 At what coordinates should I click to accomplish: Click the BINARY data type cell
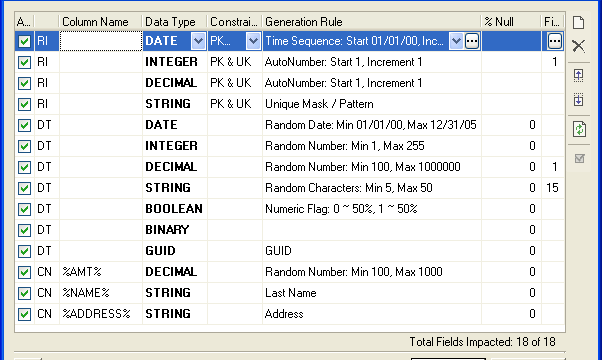(x=175, y=230)
